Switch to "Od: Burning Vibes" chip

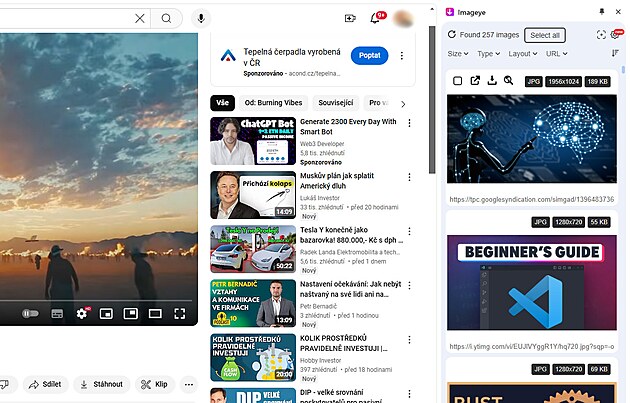tap(273, 103)
